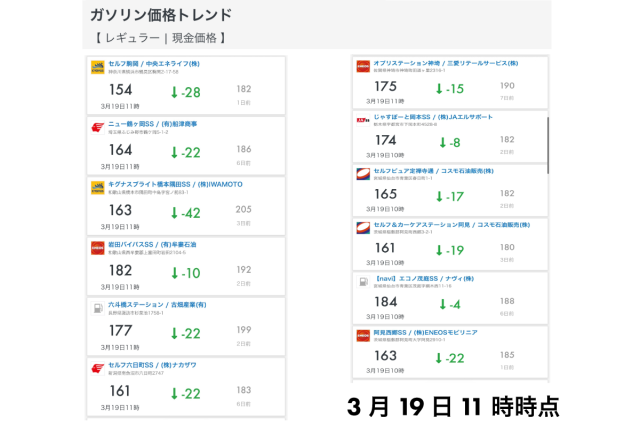Click the 184 price in the エコノ茂庭SS card
Image resolution: width=640 pixels, height=425 pixels.
[x=385, y=301]
